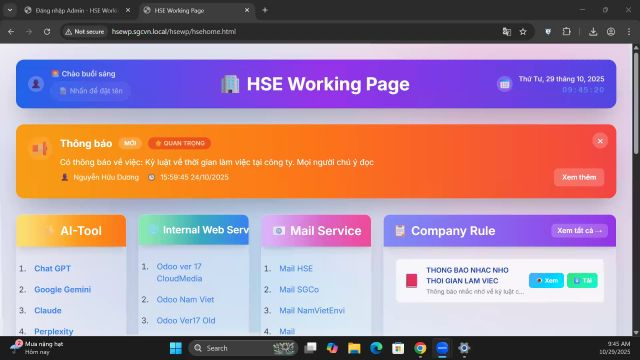
Task: Open the Extensions puzzle icon
Action: pyautogui.click(x=567, y=31)
